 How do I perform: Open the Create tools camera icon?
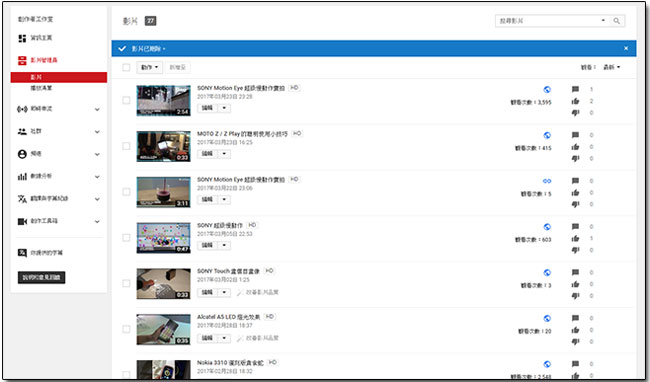click(x=22, y=221)
